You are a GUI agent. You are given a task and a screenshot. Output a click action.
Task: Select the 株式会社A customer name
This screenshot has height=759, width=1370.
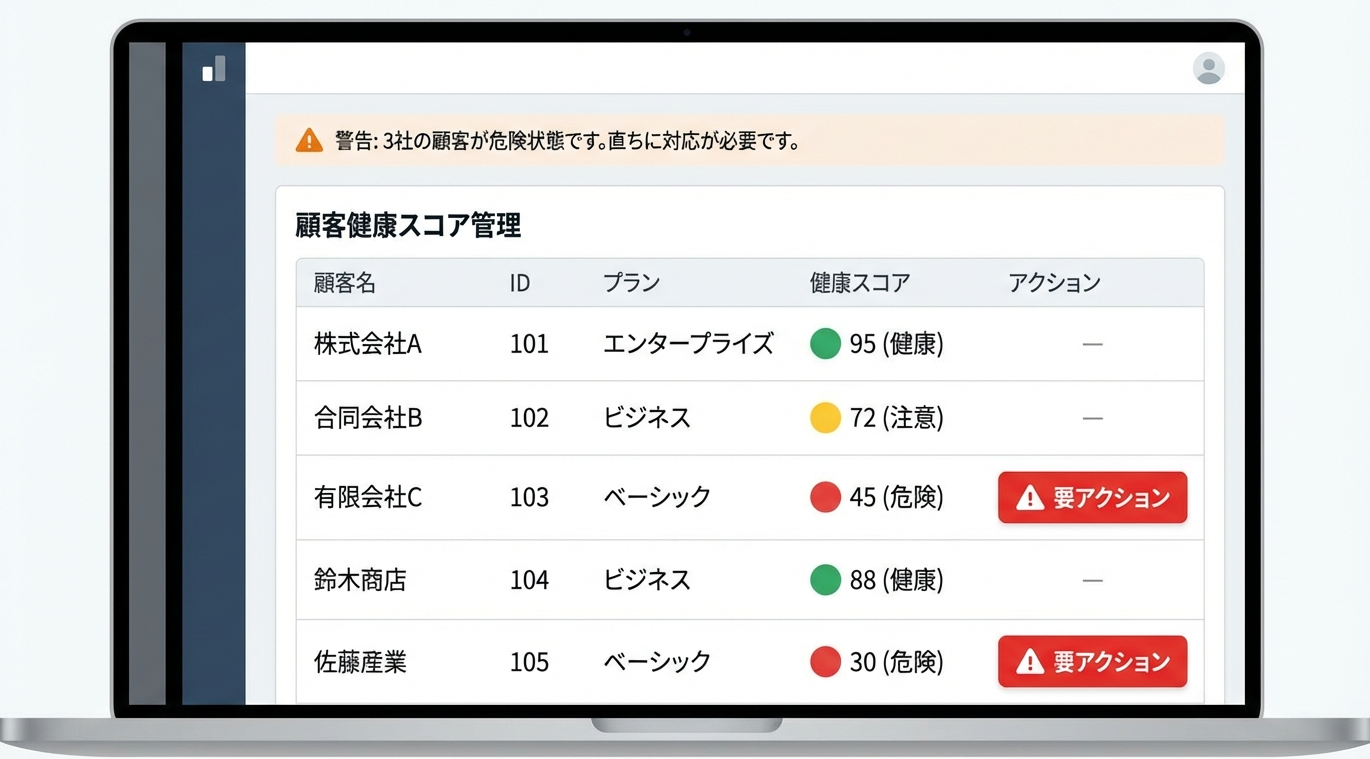click(368, 344)
